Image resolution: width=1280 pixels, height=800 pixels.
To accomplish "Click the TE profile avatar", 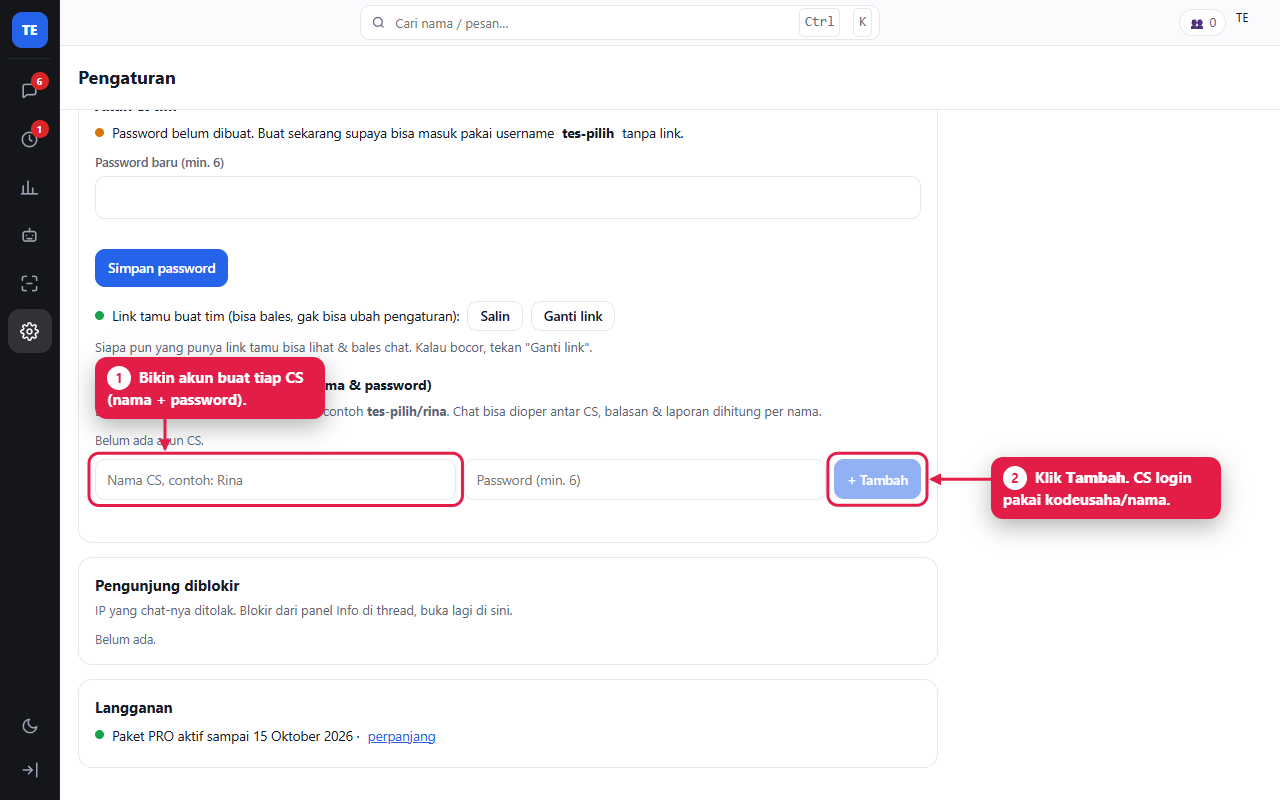I will (1242, 18).
